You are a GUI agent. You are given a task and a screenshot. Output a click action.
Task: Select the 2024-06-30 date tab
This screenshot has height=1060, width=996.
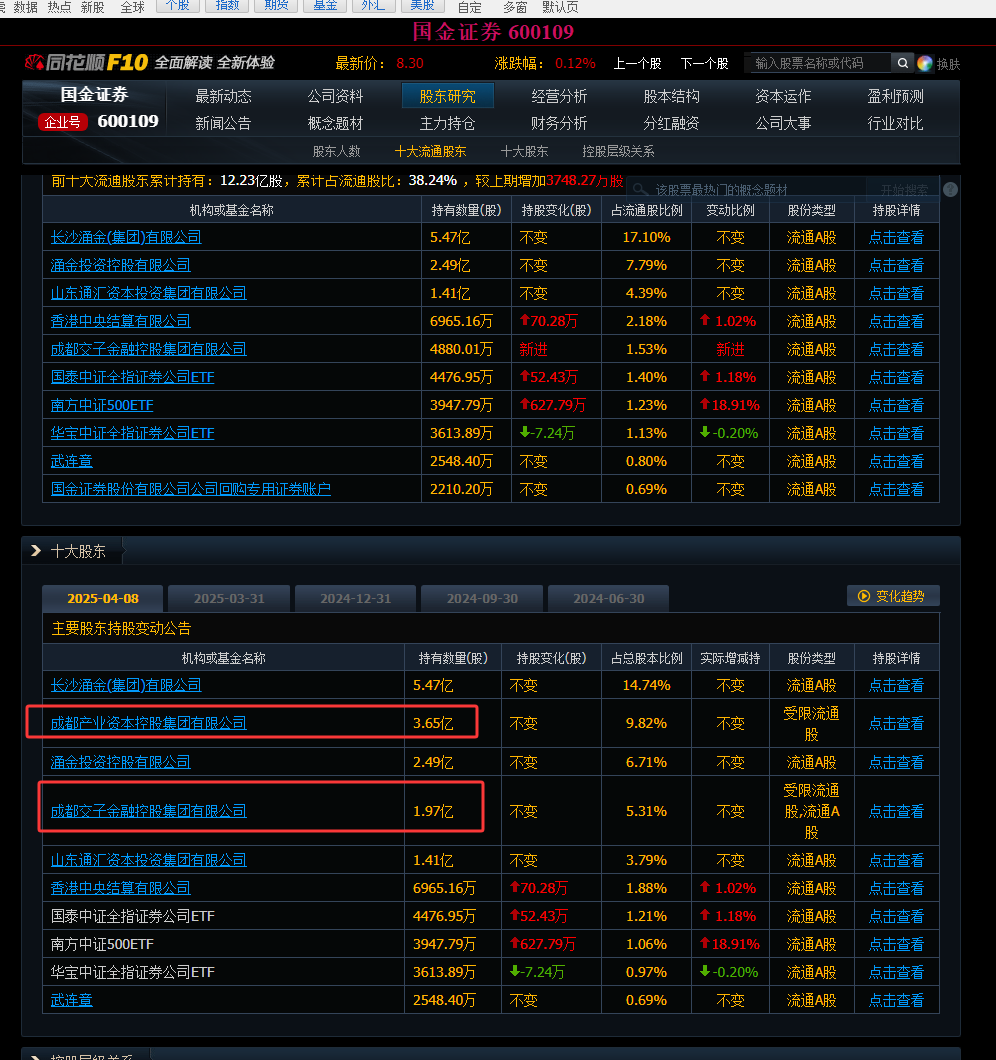click(x=609, y=598)
